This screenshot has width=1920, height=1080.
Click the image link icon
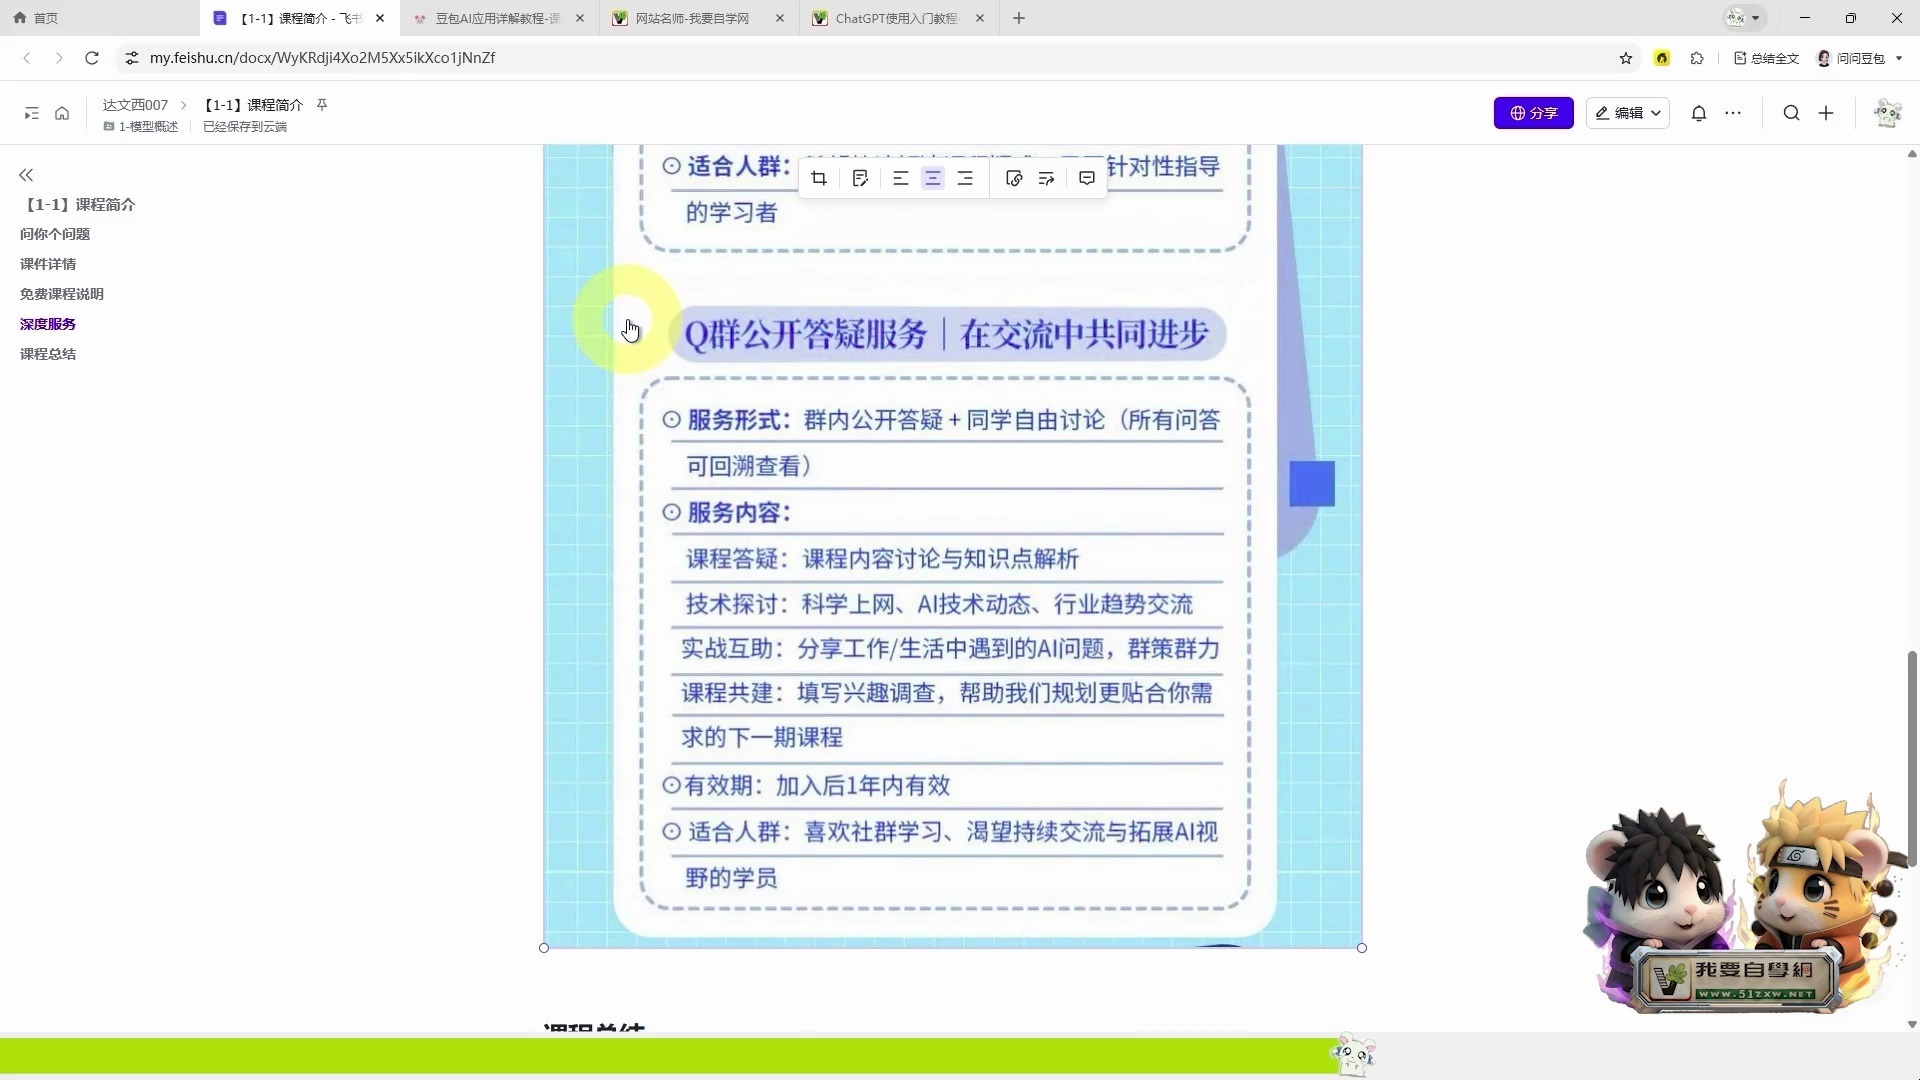[x=1014, y=178]
